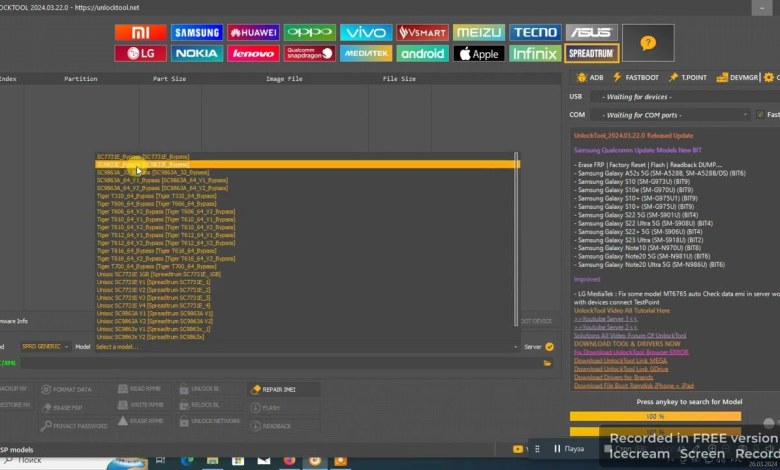Click the Select a model input field
780x470 pixels.
point(300,347)
